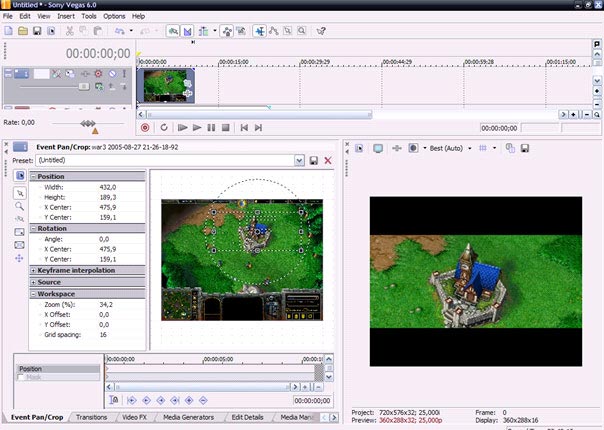Select the Normal Edit arrow tool in Pan/Crop

click(x=20, y=192)
